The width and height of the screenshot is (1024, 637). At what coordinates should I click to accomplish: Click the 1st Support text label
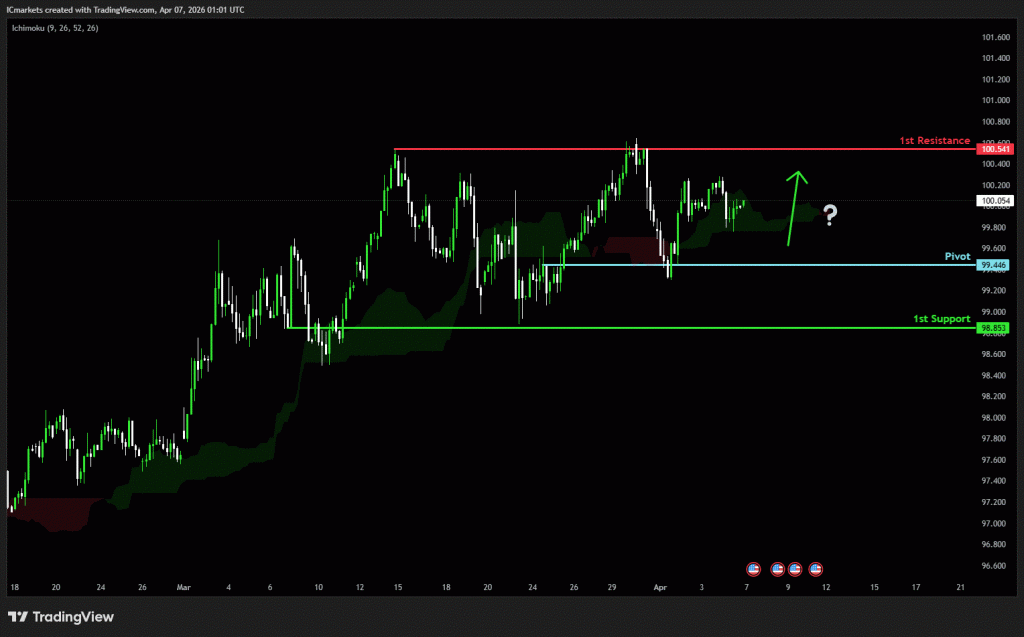940,319
